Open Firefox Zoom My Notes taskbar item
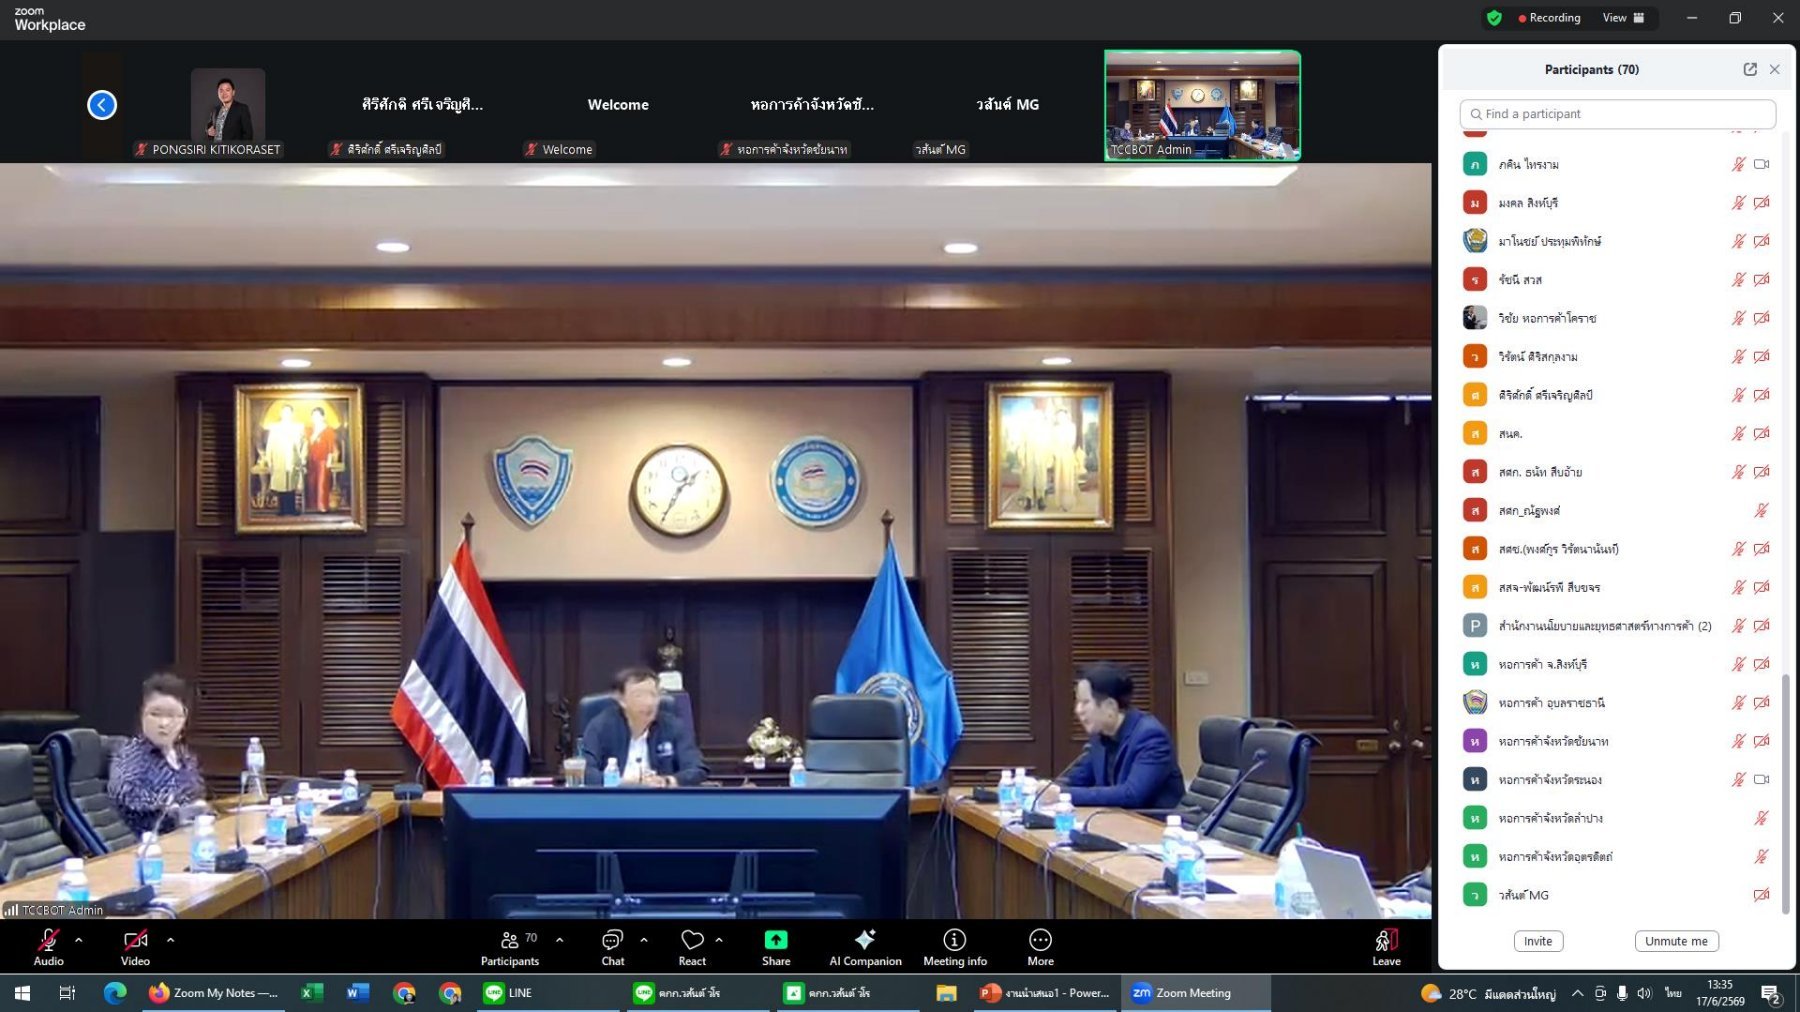The height and width of the screenshot is (1012, 1800). pyautogui.click(x=214, y=993)
